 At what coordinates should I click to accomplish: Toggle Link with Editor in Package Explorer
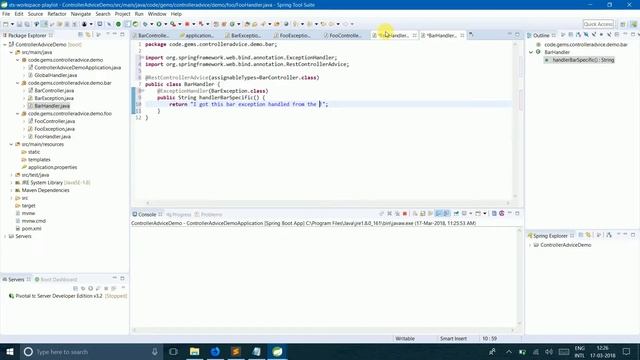[88, 35]
